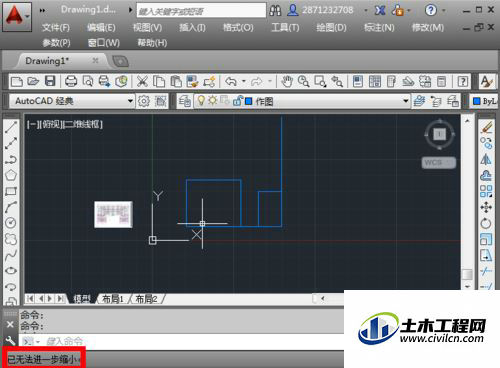
Task: Click the 作图 layer color swatch
Action: [249, 101]
